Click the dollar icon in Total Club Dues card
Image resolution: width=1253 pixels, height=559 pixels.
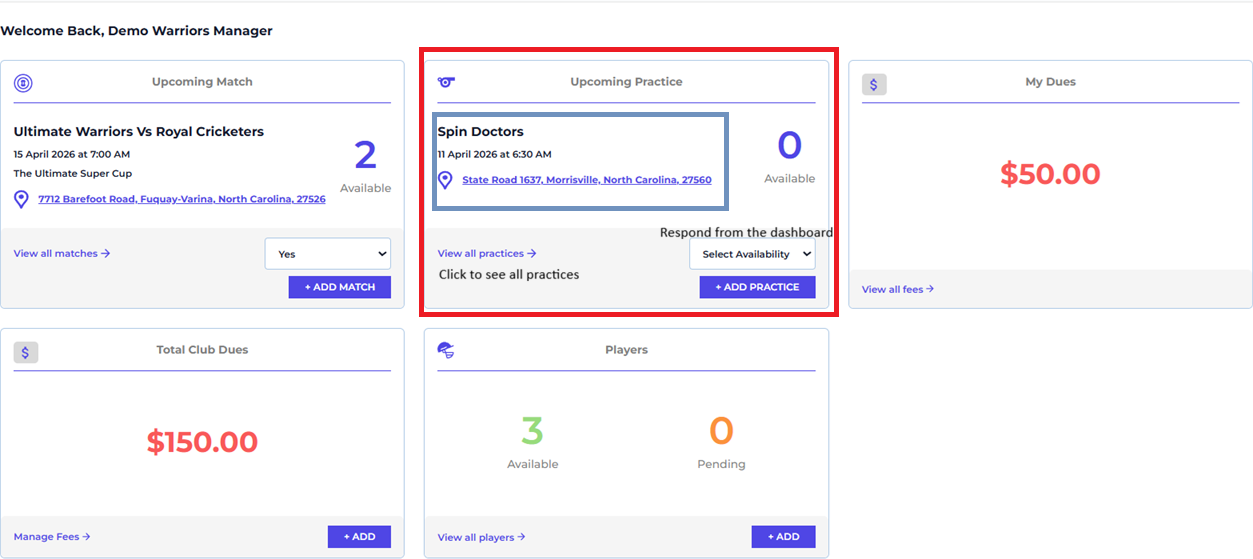coord(26,352)
